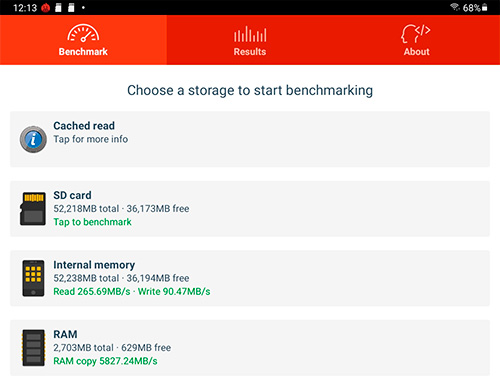Select Internal memory storage entry title

94,265
